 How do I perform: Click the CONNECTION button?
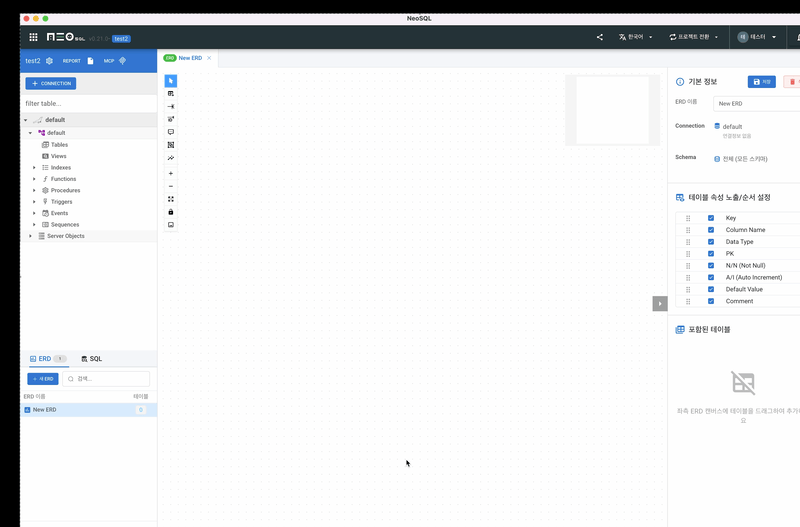[50, 84]
